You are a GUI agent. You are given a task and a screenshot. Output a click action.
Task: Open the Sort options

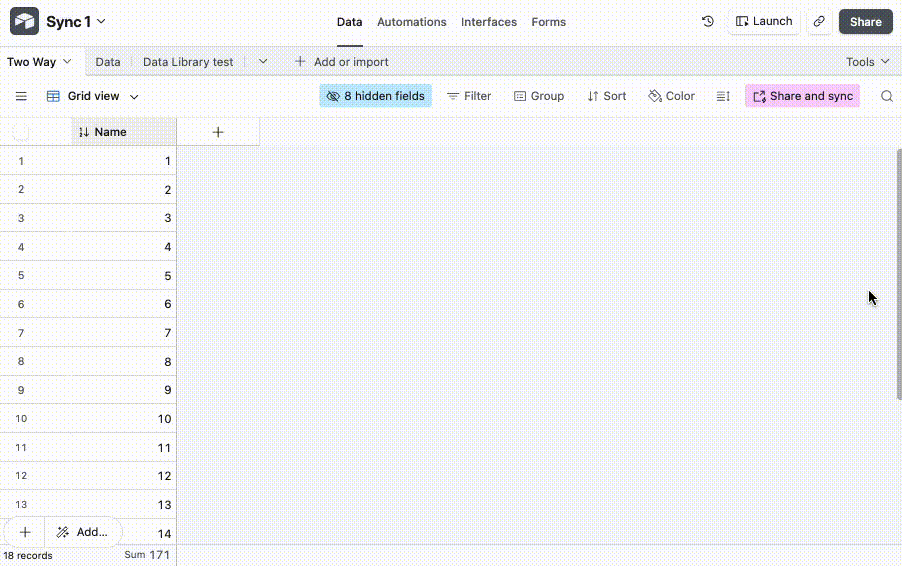pos(606,96)
